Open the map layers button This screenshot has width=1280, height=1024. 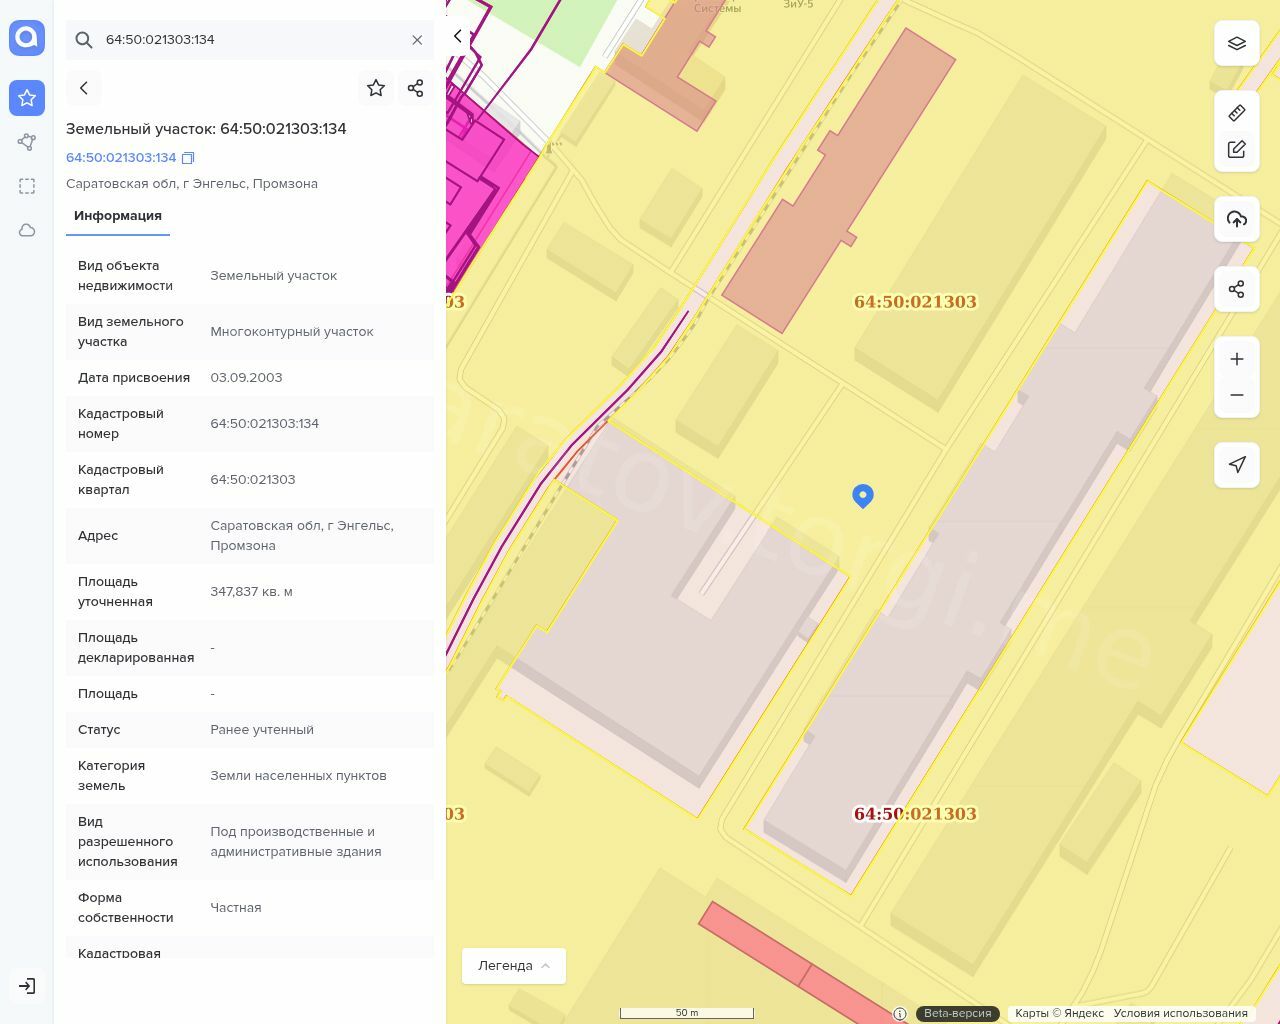[x=1237, y=43]
